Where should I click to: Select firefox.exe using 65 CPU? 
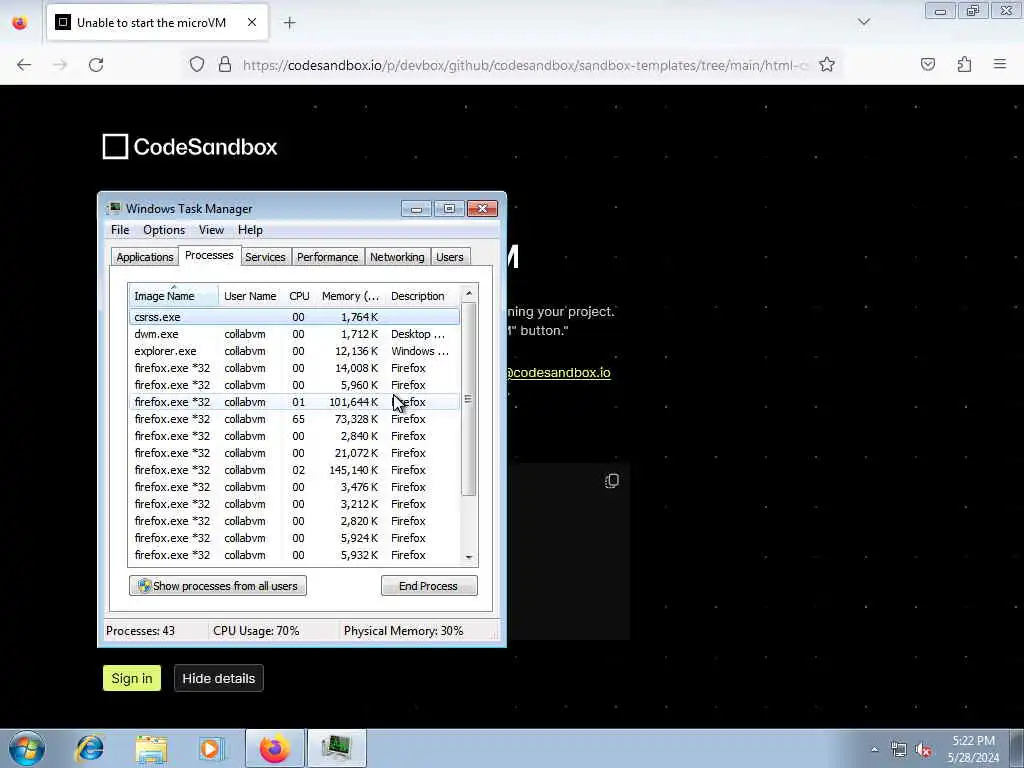point(295,419)
